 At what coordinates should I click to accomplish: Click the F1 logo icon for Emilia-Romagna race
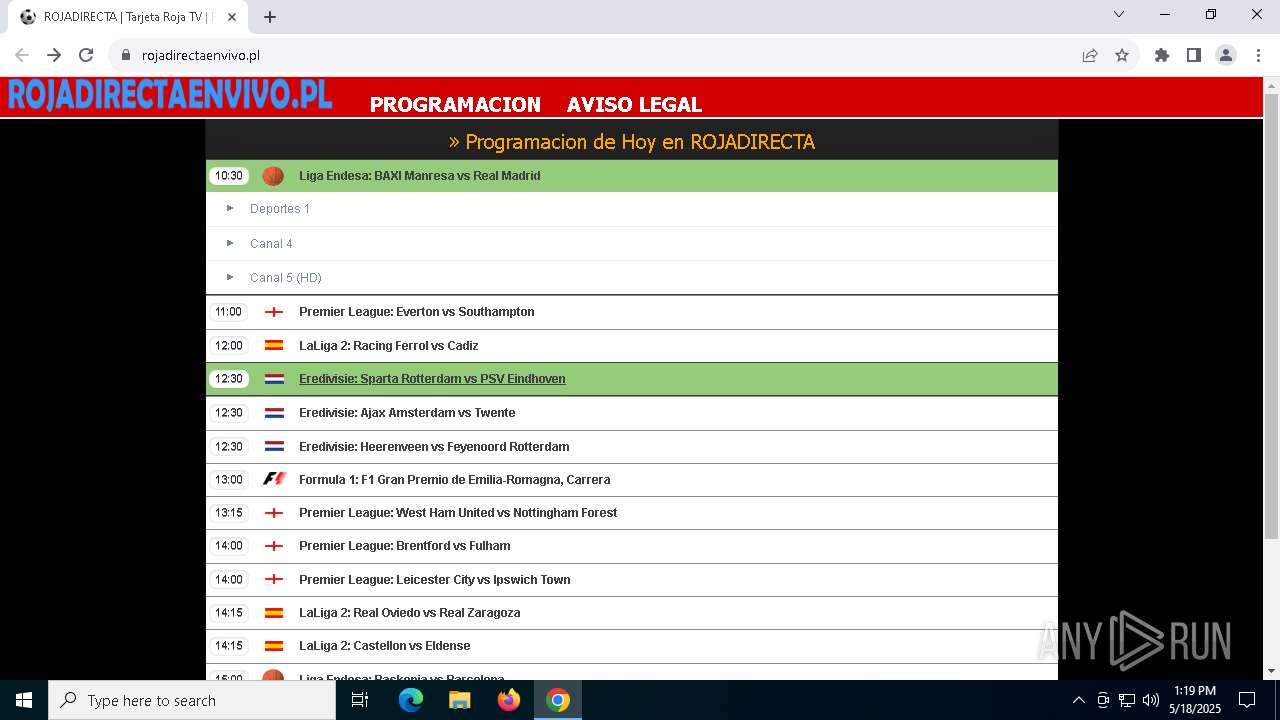coord(274,480)
